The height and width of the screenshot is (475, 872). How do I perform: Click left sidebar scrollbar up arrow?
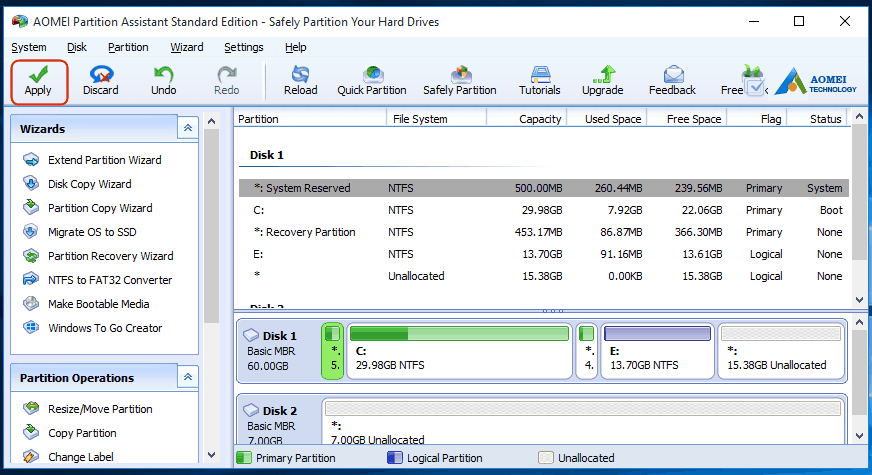[211, 121]
